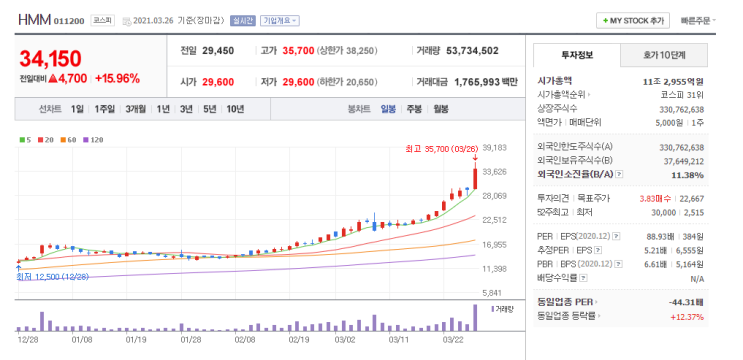The width and height of the screenshot is (743, 360).
Task: Open the 빠른주문 dropdown
Action: tap(698, 21)
